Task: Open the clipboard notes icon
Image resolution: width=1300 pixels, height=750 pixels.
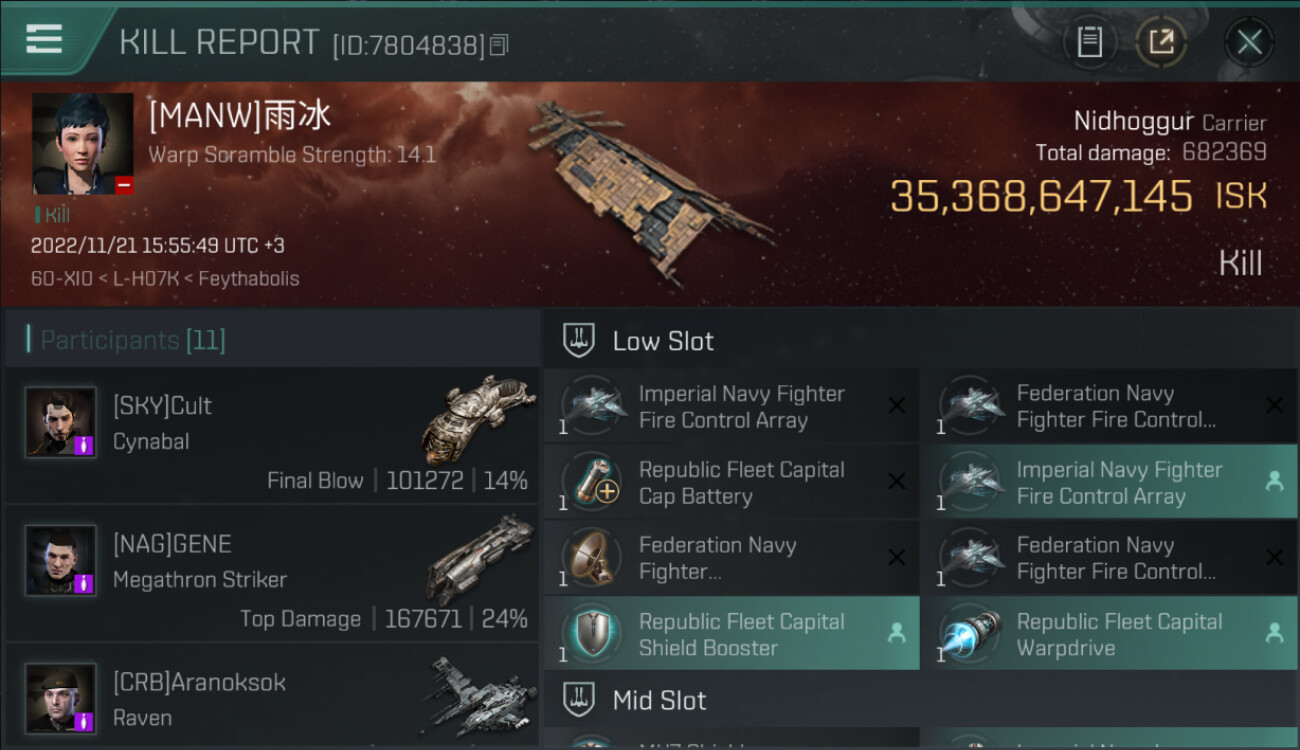Action: (x=1089, y=42)
